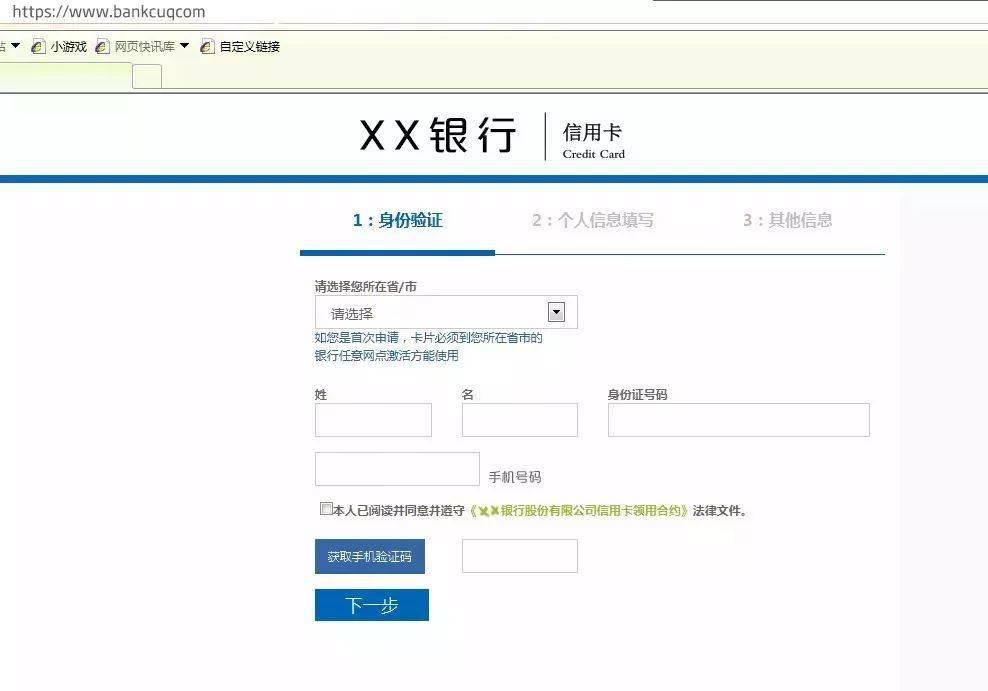
Task: Click 获取手机验证码 to request SMS code
Action: pyautogui.click(x=370, y=556)
